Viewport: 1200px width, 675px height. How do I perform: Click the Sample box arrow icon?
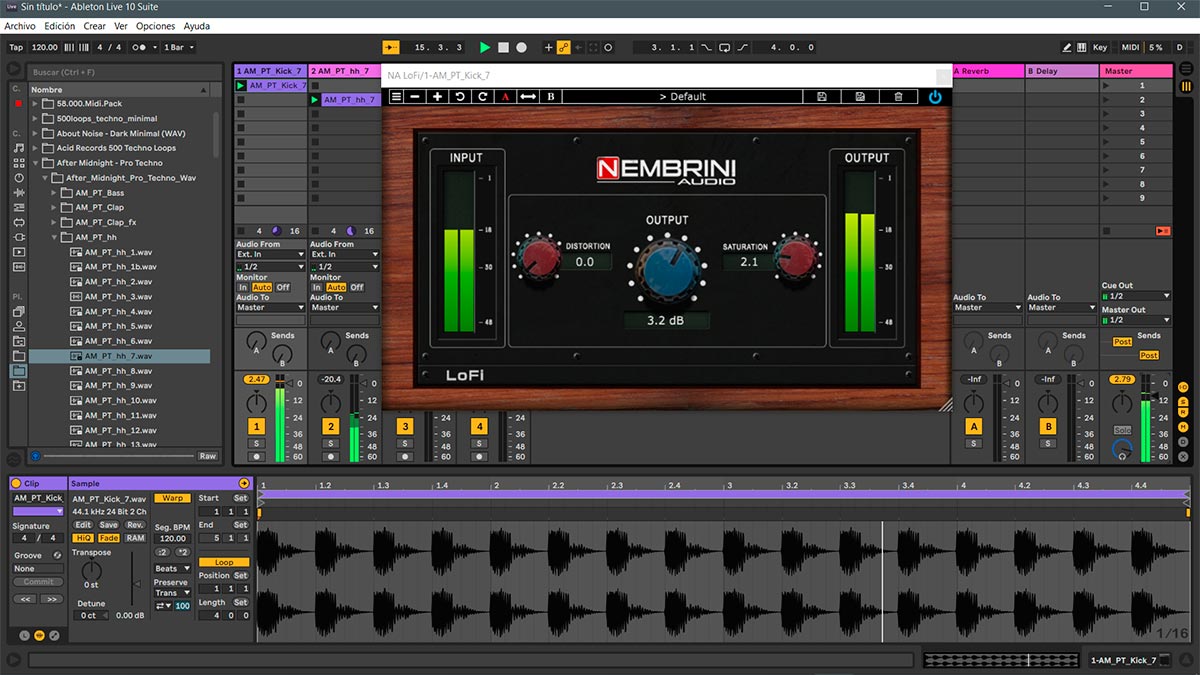pos(244,484)
